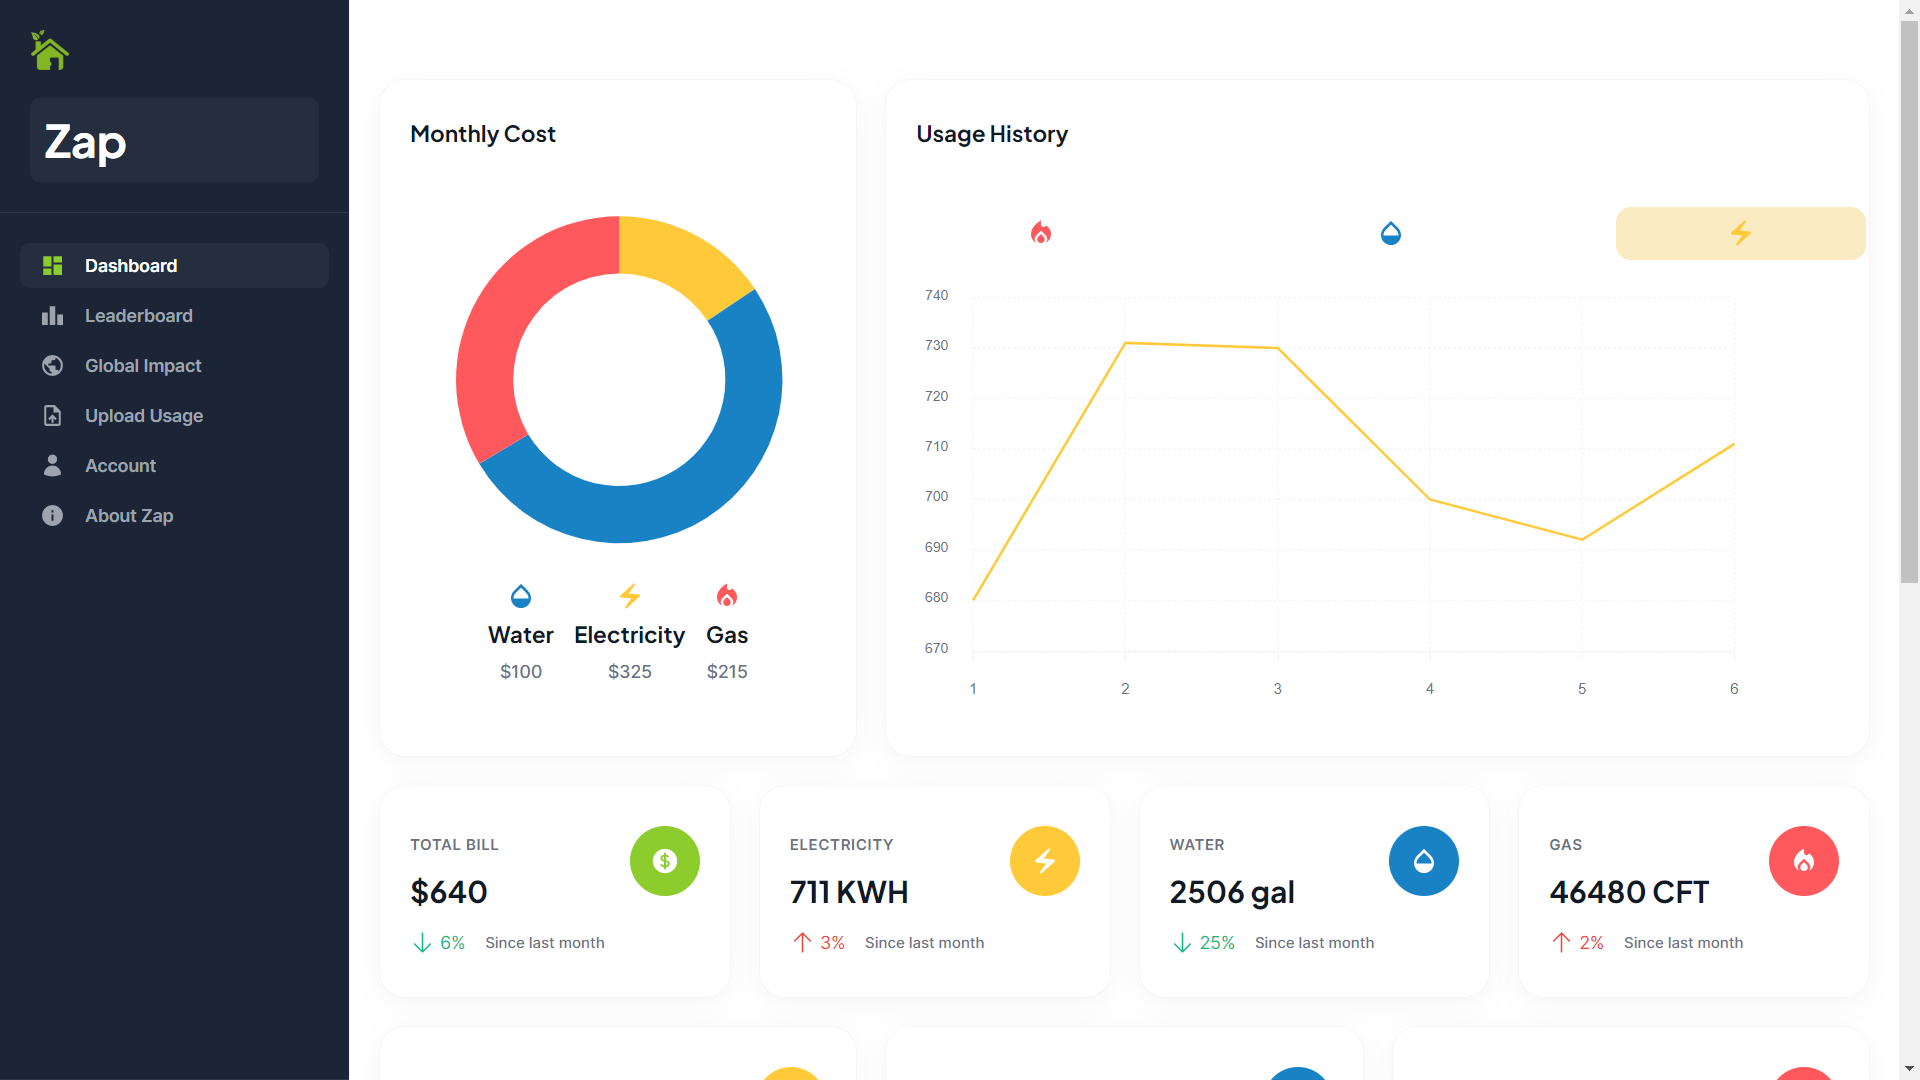Click the 2506 gal value

[1232, 892]
